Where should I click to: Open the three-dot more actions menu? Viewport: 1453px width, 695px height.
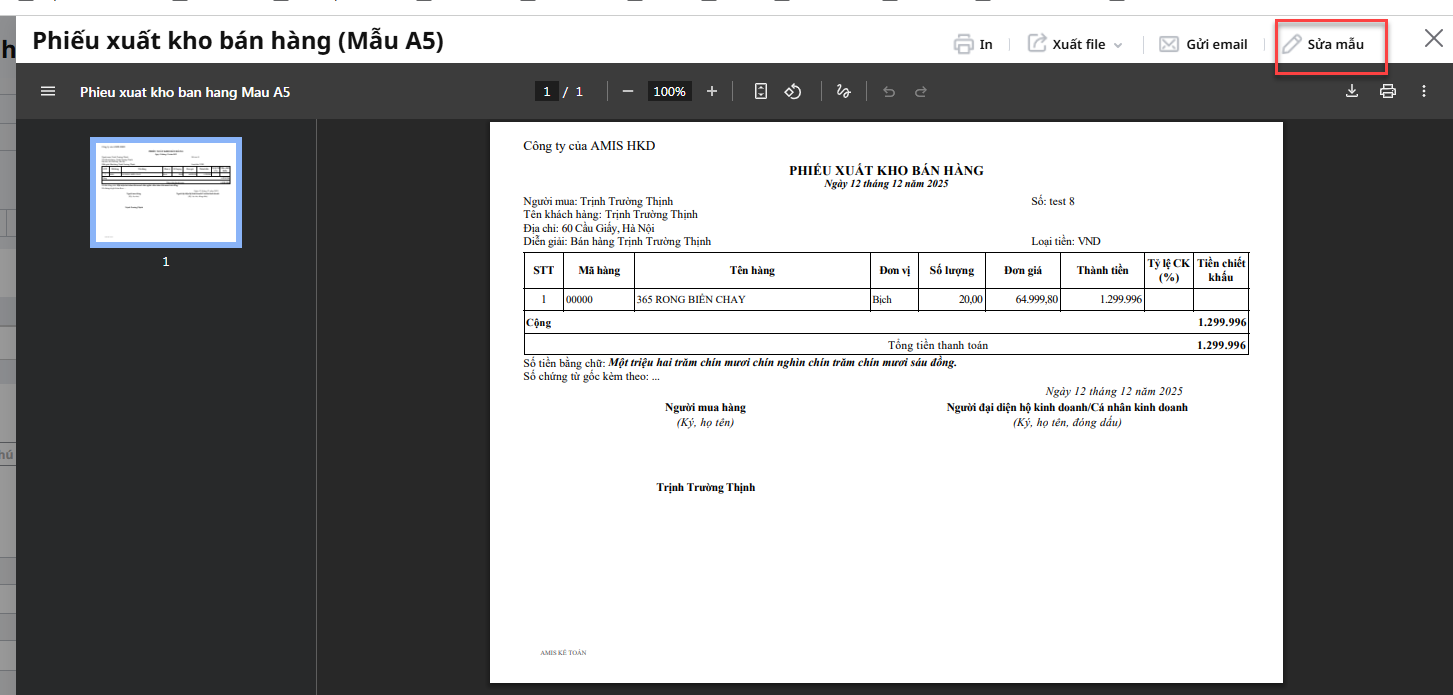[x=1424, y=91]
